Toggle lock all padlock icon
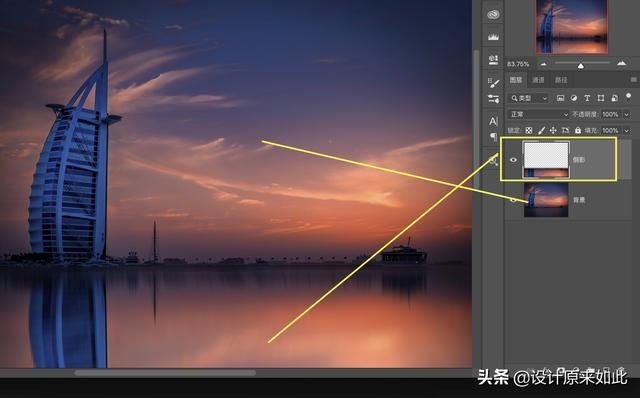 point(578,130)
